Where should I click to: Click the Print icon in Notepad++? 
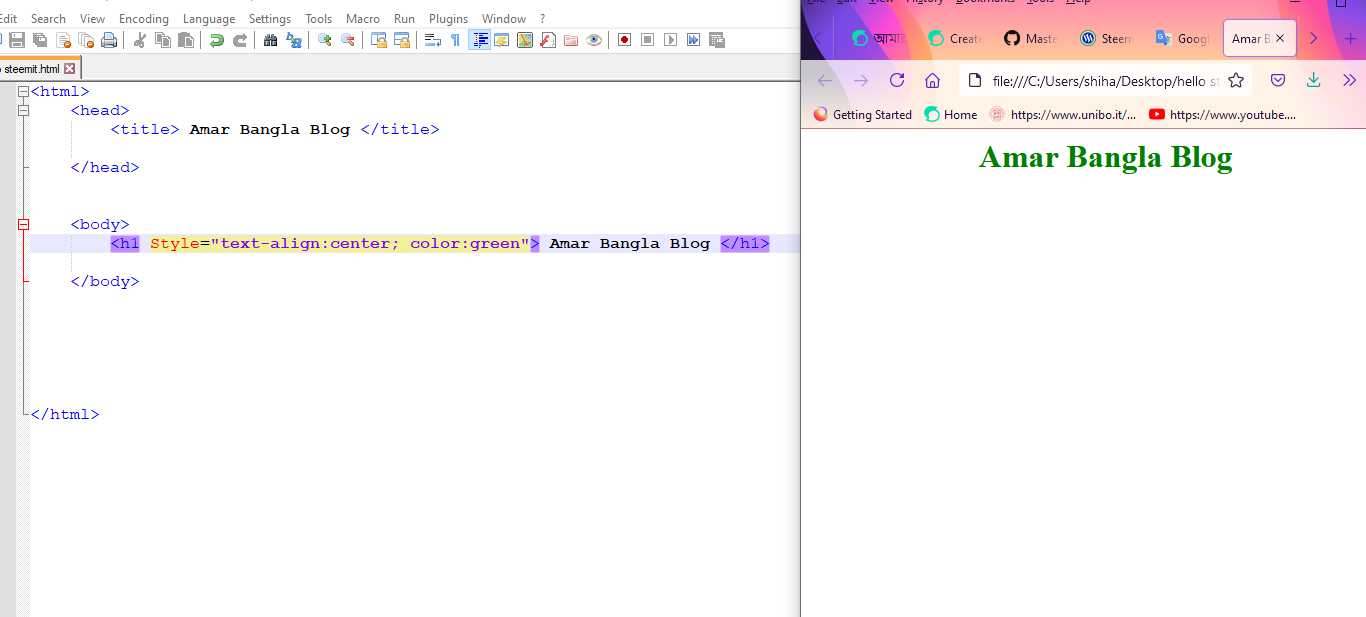[109, 40]
